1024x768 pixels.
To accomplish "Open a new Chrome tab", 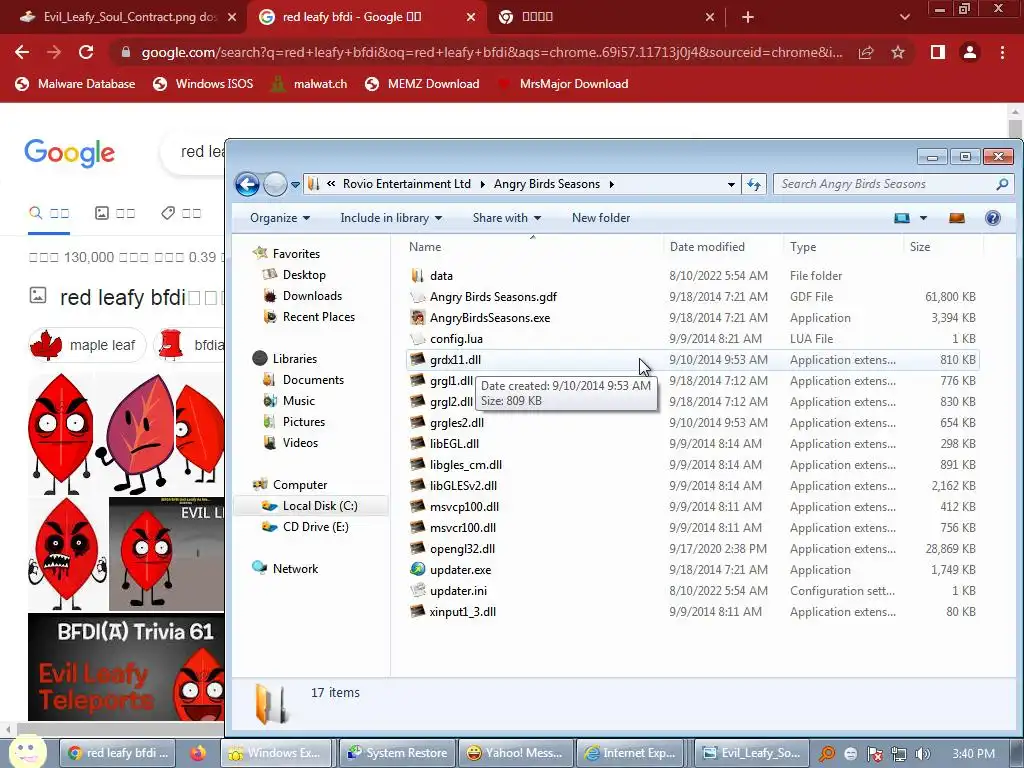I will [748, 17].
